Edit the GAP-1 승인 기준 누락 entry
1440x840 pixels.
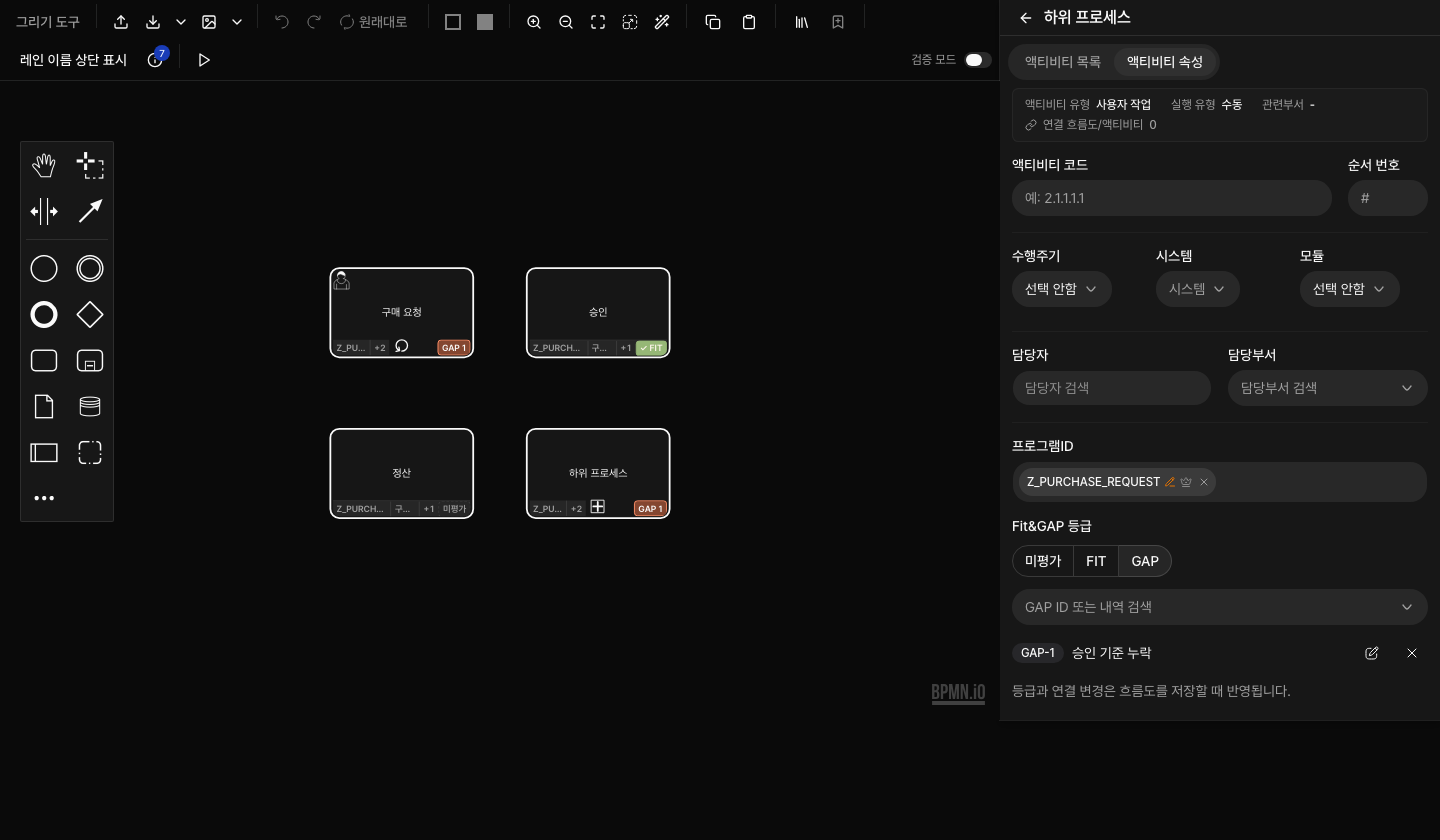(1372, 653)
